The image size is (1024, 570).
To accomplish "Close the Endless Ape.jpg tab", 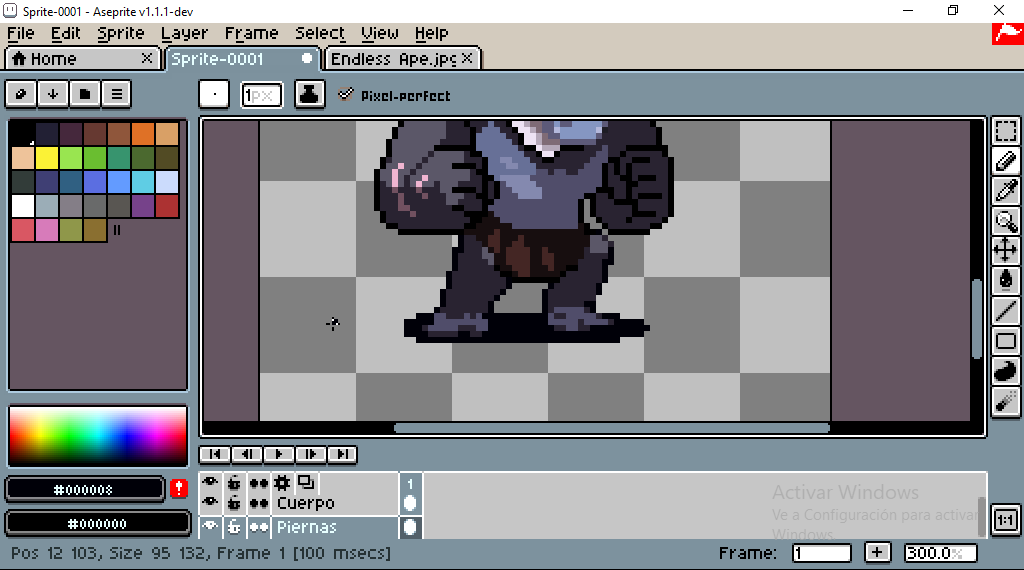I will click(x=467, y=58).
